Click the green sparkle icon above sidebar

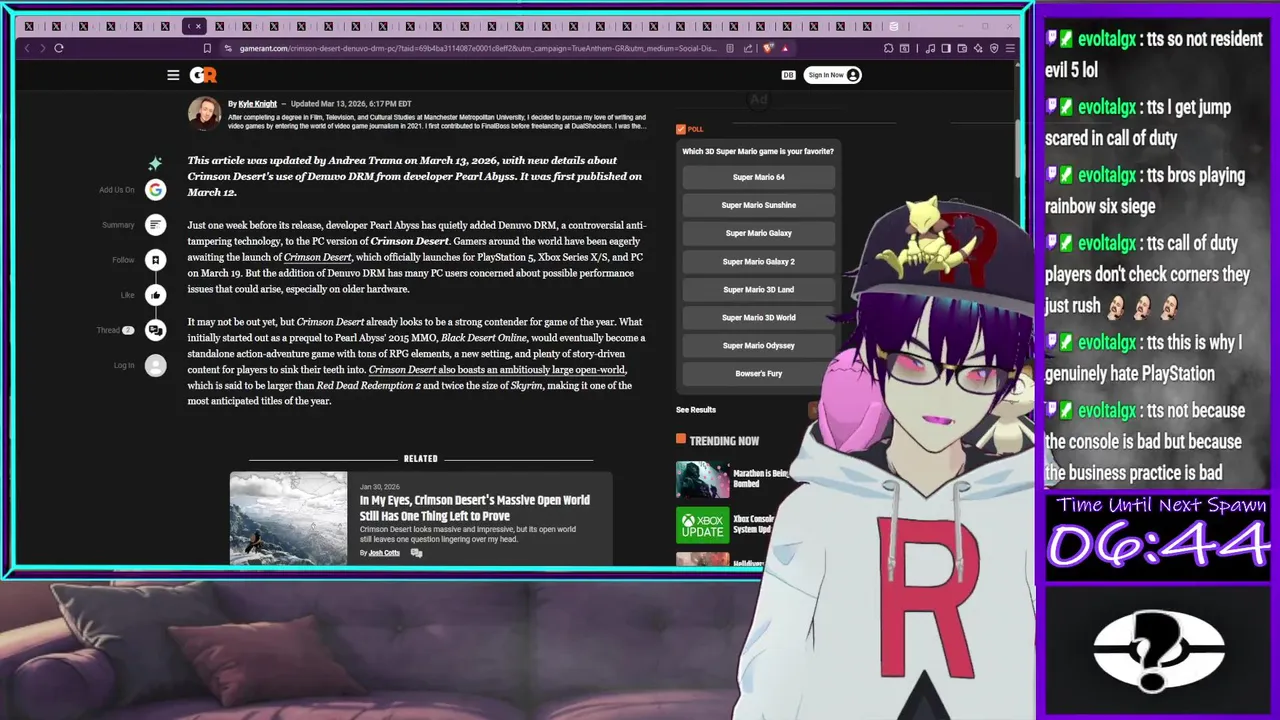coord(155,163)
